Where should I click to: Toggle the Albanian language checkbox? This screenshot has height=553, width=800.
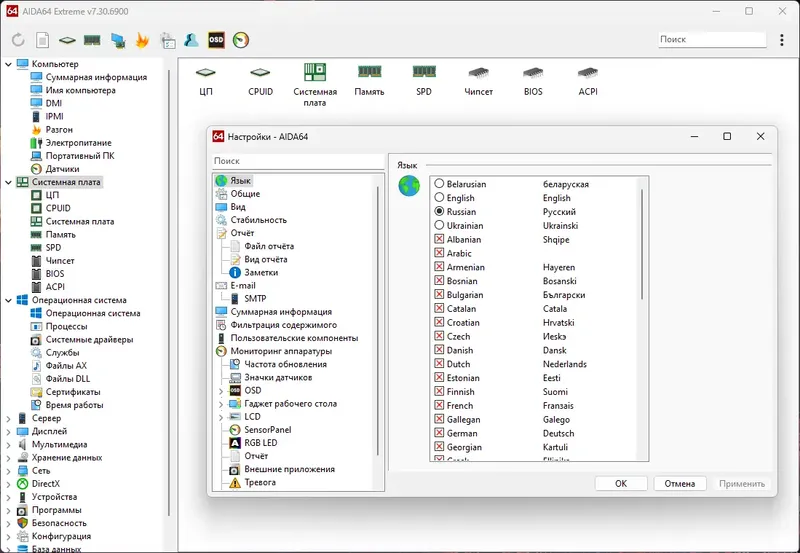pos(439,239)
